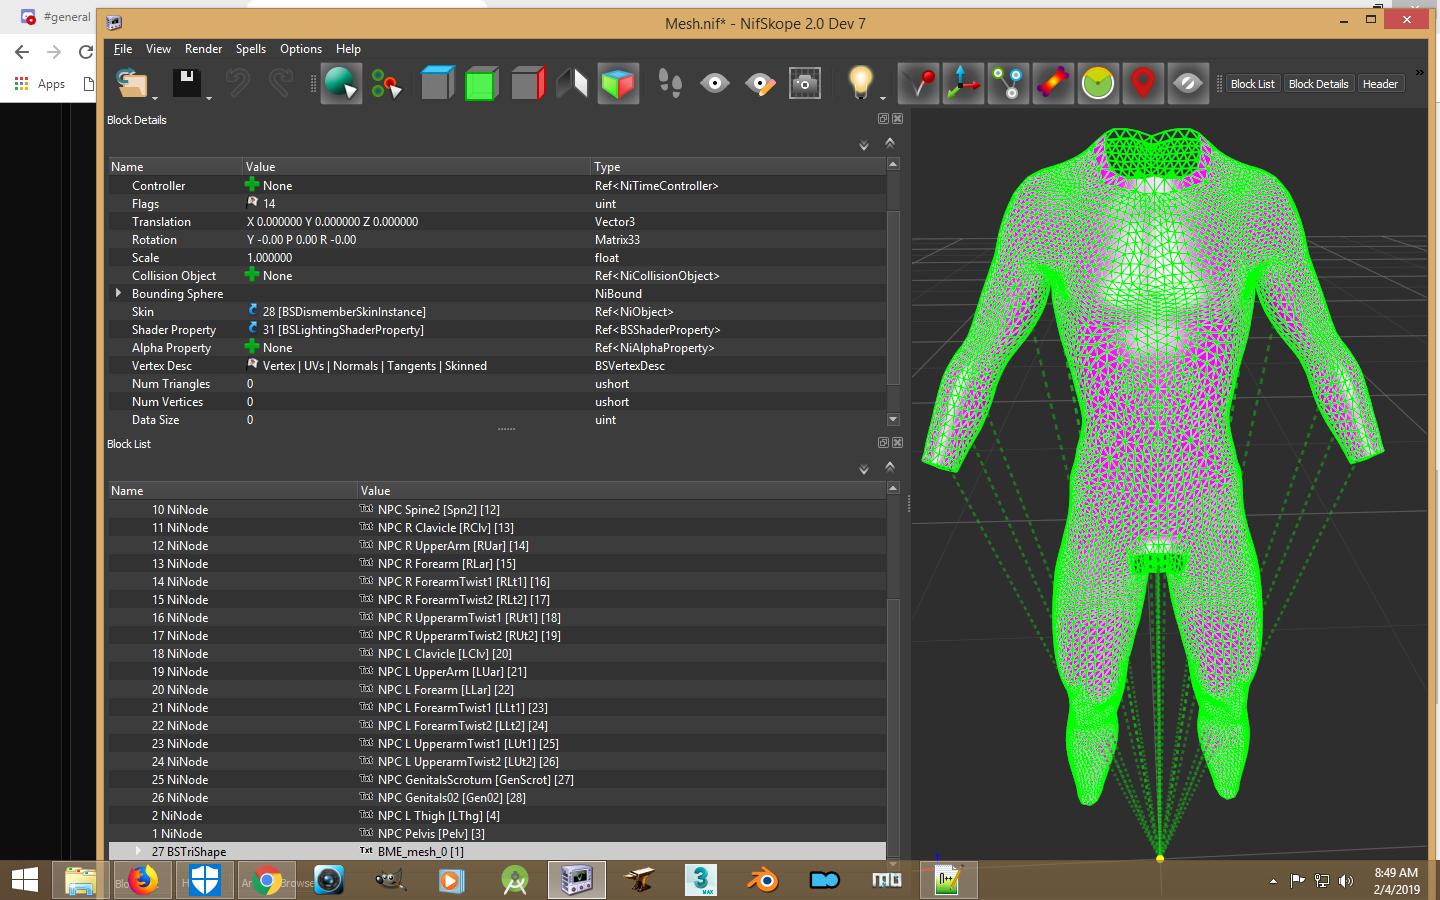Float the Block Details panel

tap(883, 119)
